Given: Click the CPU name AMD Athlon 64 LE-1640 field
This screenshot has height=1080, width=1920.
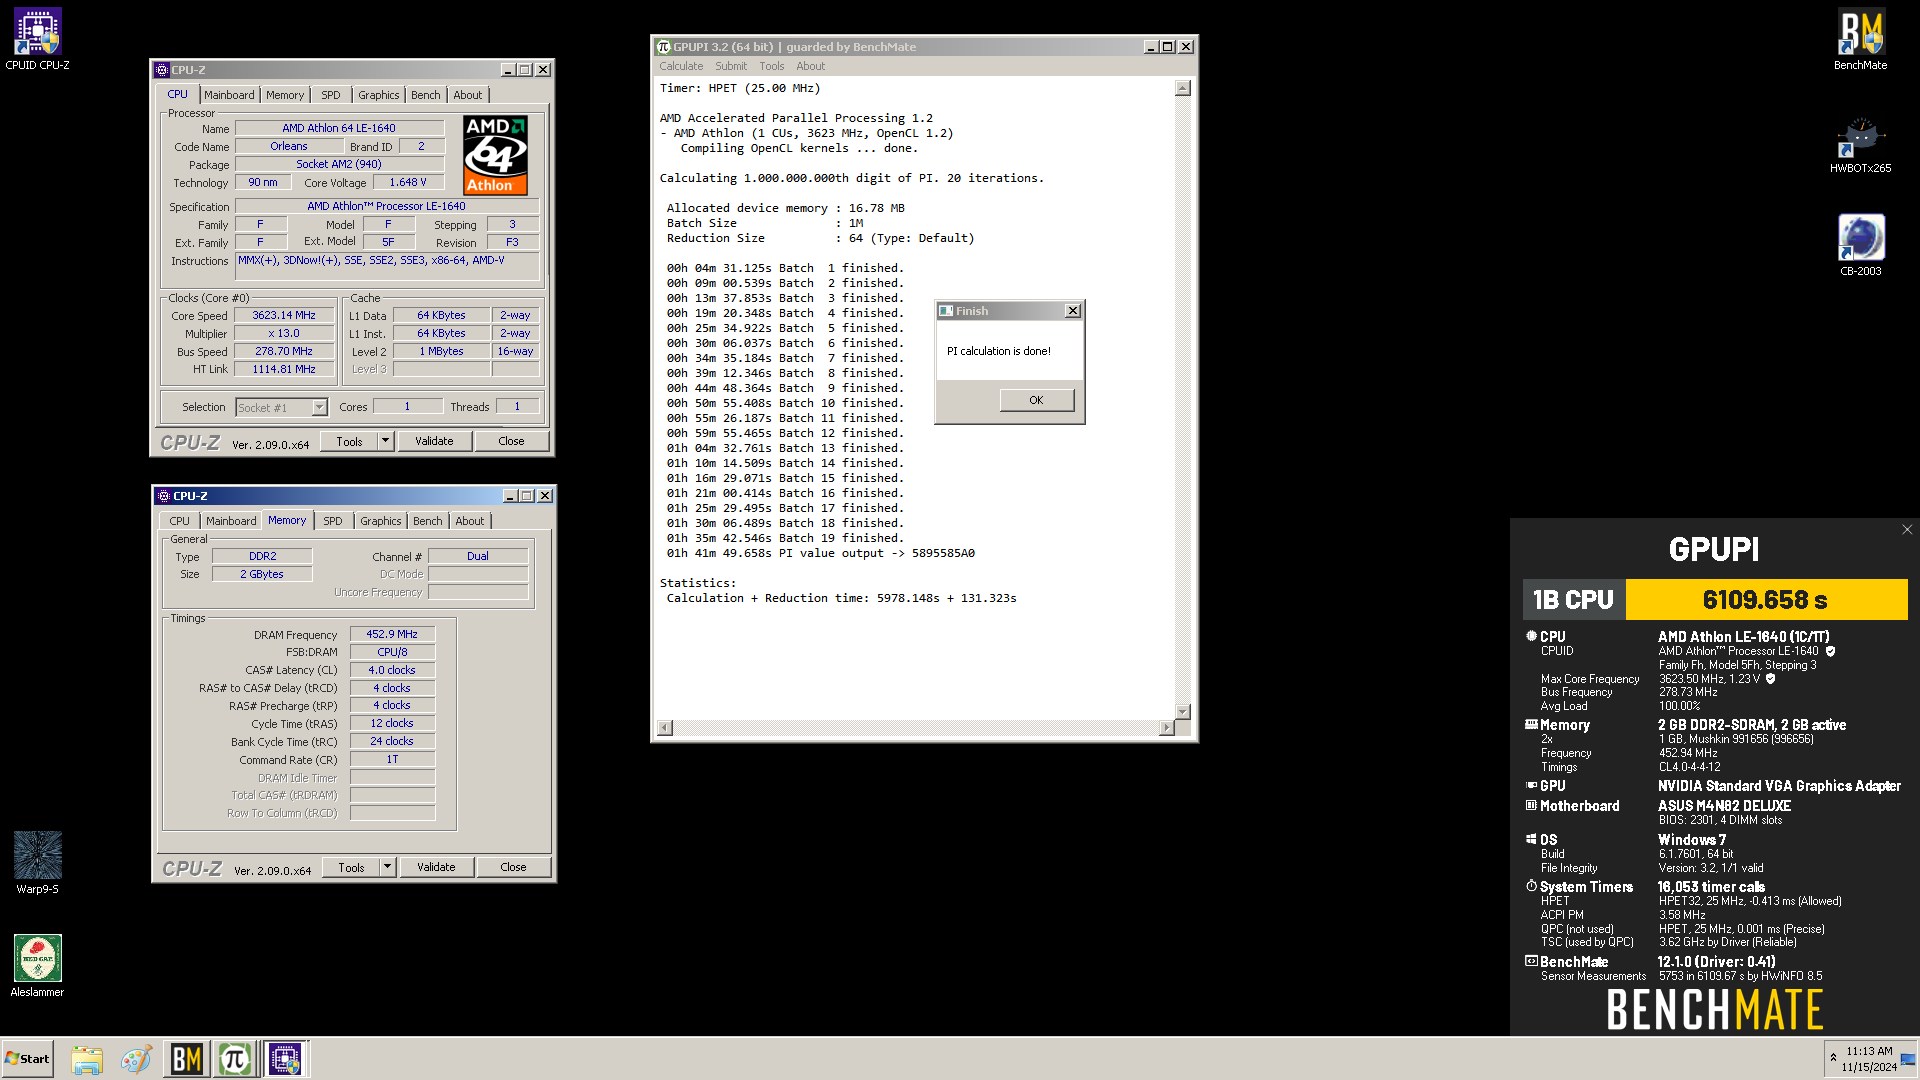Looking at the screenshot, I should point(339,128).
